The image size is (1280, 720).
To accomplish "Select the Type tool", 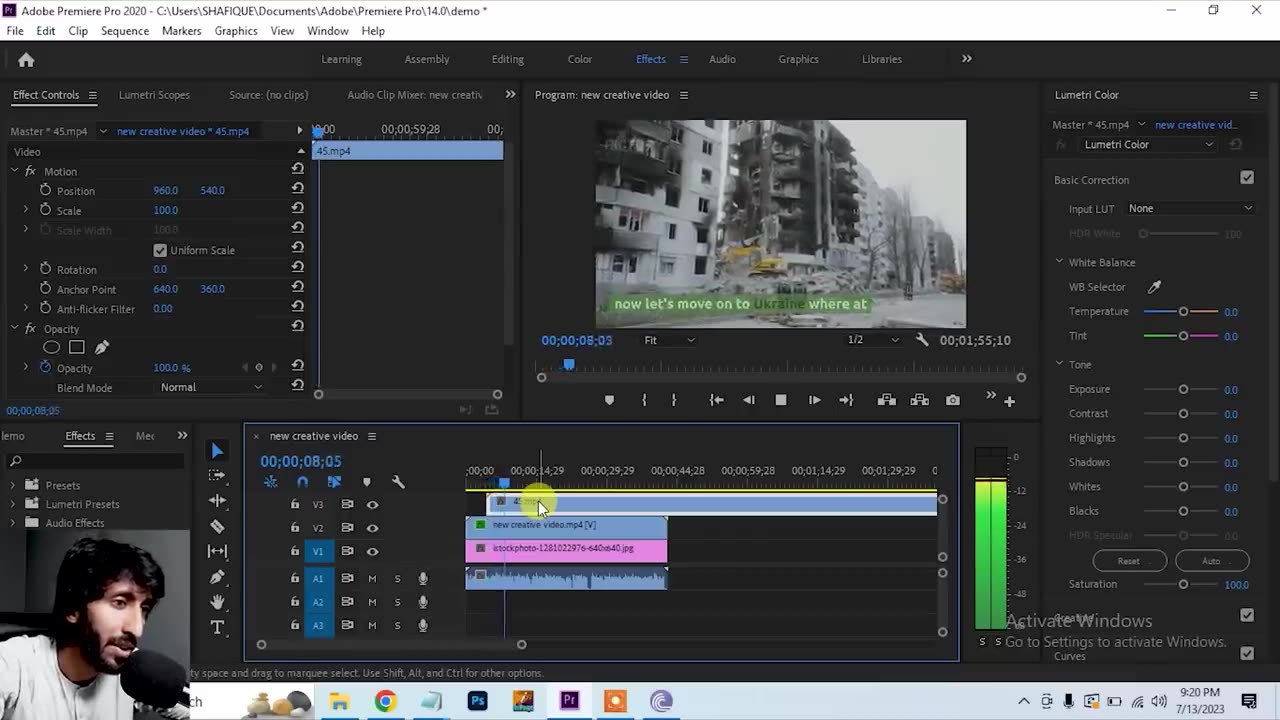I will (x=217, y=627).
